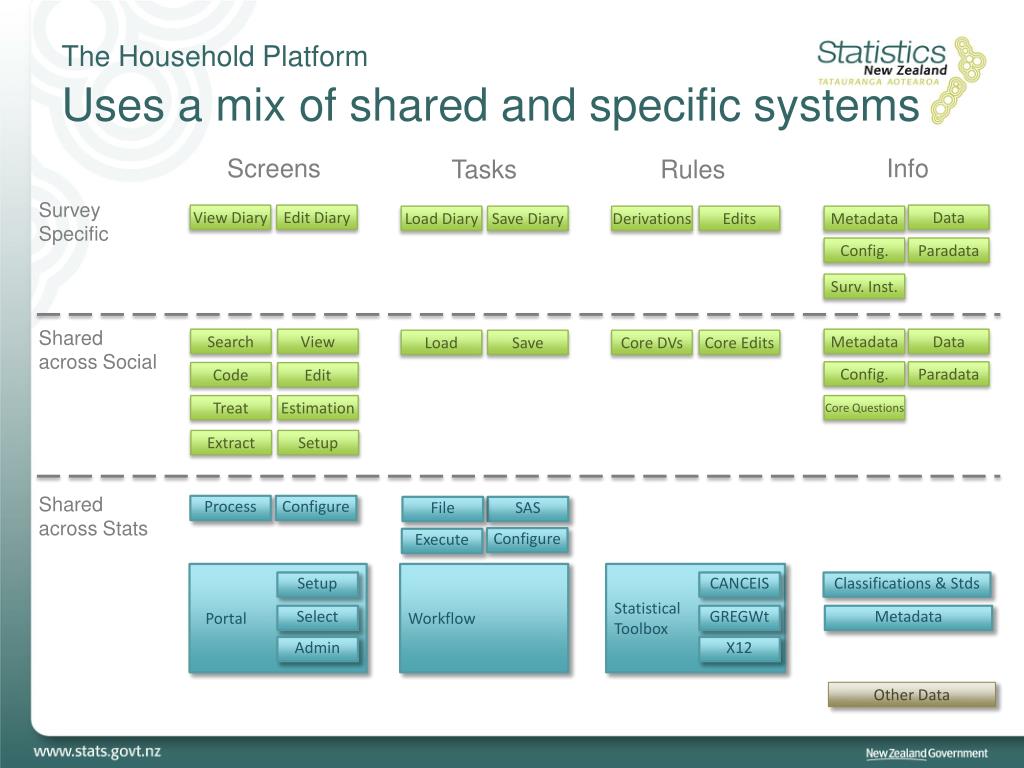Click the Save Diary task box
Viewport: 1024px width, 768px height.
(527, 219)
